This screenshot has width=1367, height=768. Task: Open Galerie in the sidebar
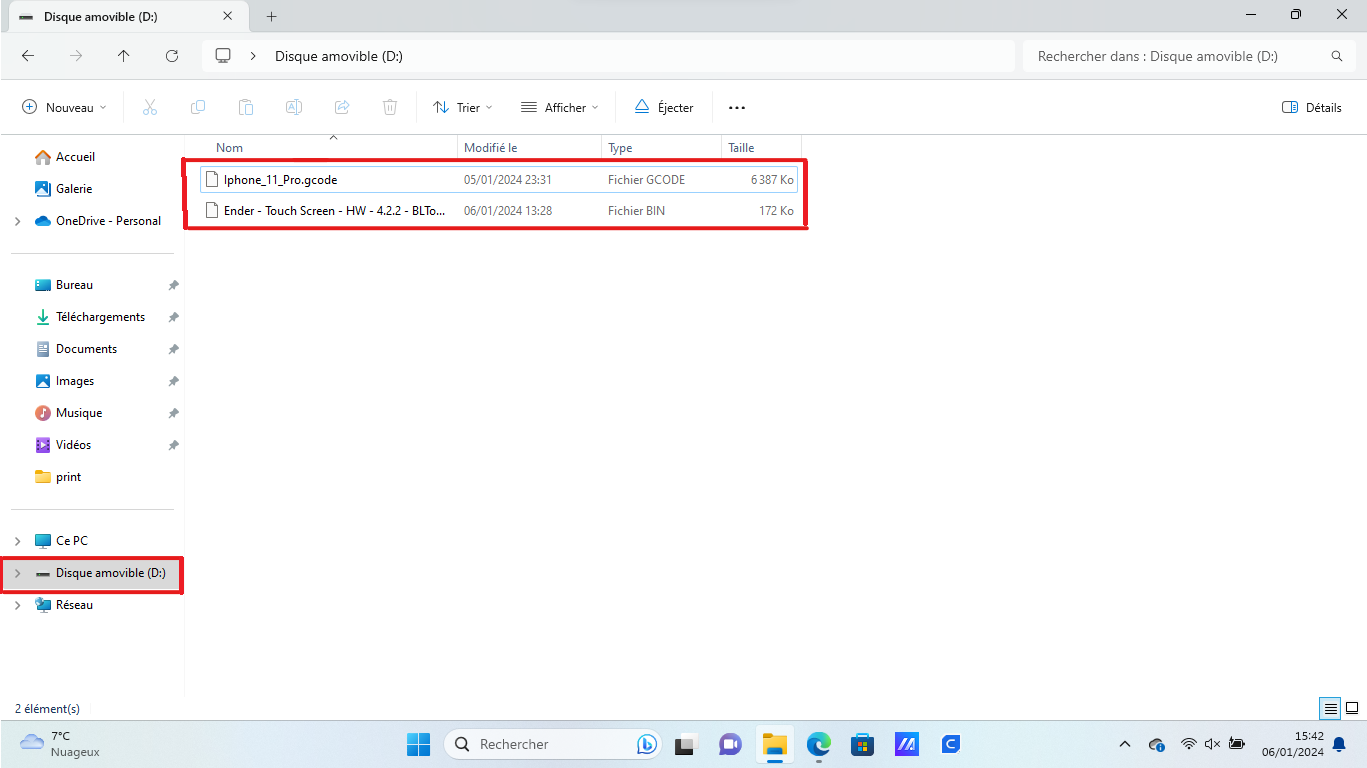(74, 189)
